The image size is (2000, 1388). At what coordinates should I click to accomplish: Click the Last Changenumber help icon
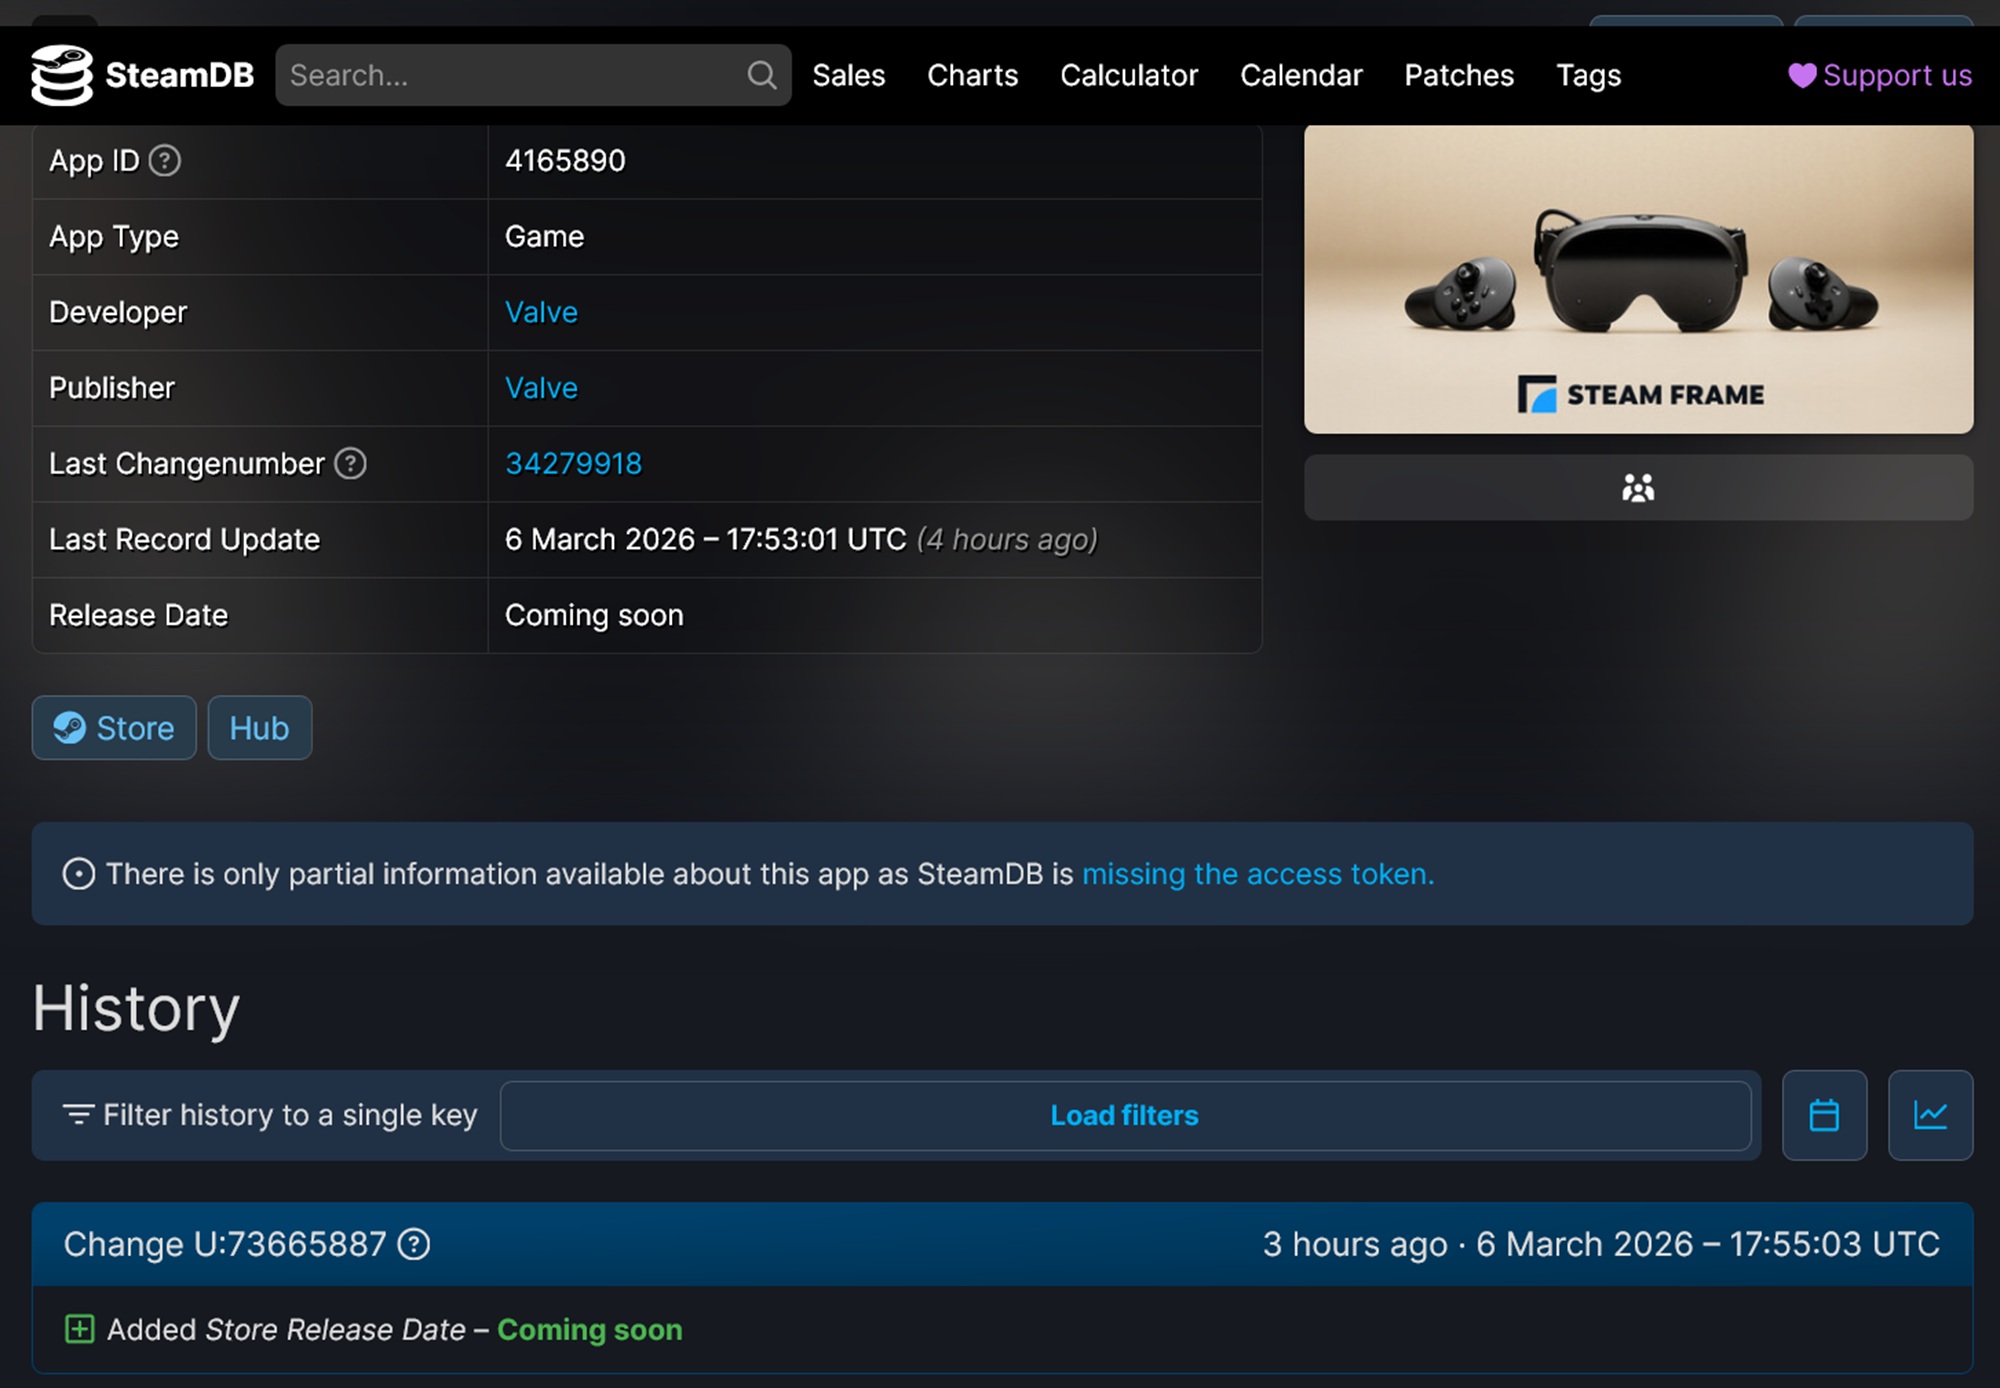pyautogui.click(x=350, y=463)
